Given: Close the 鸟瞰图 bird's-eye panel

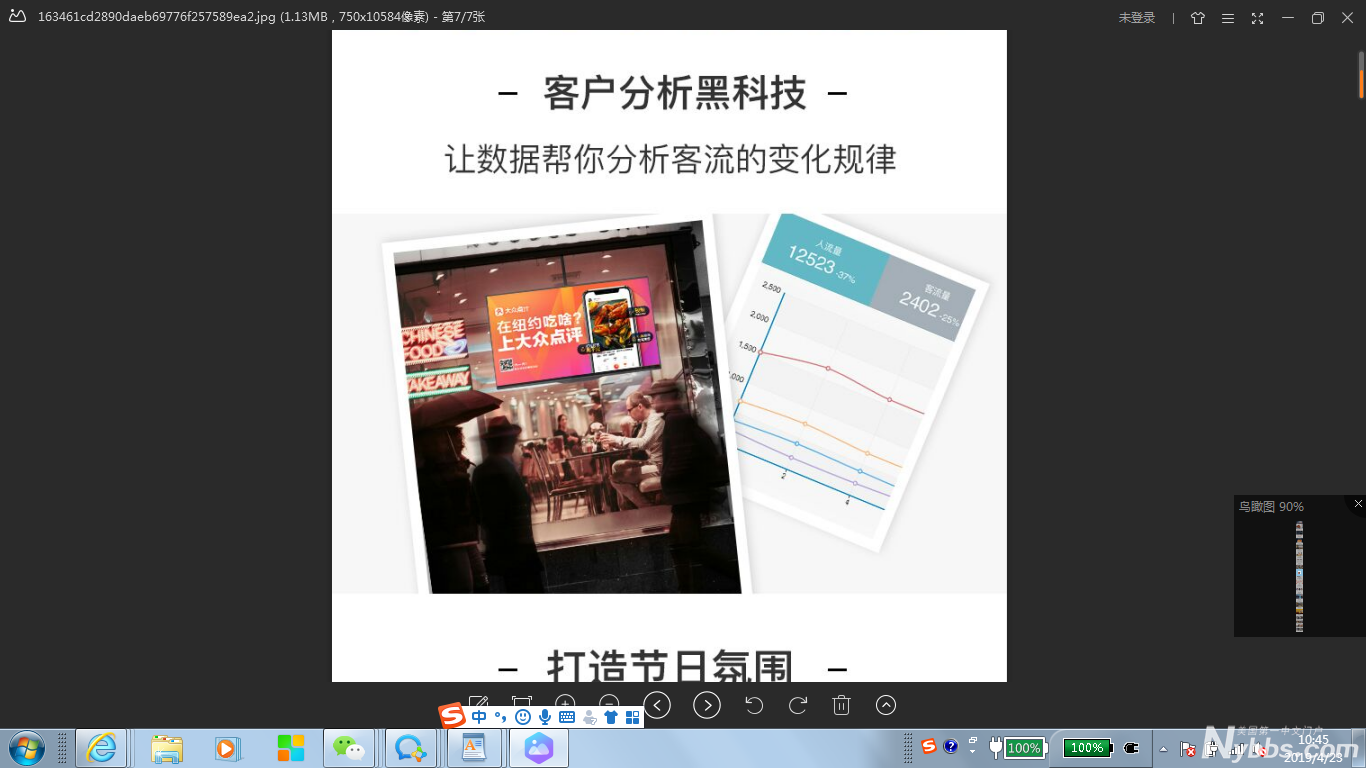Looking at the screenshot, I should point(1358,504).
